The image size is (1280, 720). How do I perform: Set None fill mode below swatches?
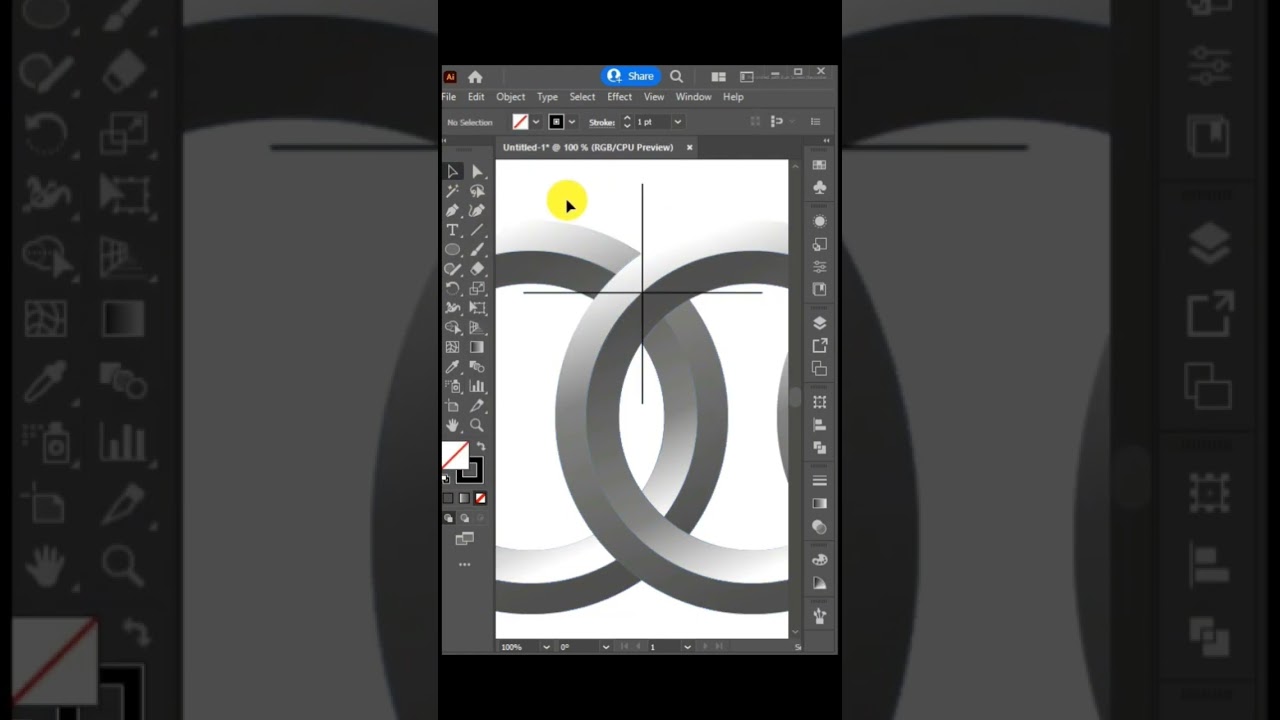480,498
